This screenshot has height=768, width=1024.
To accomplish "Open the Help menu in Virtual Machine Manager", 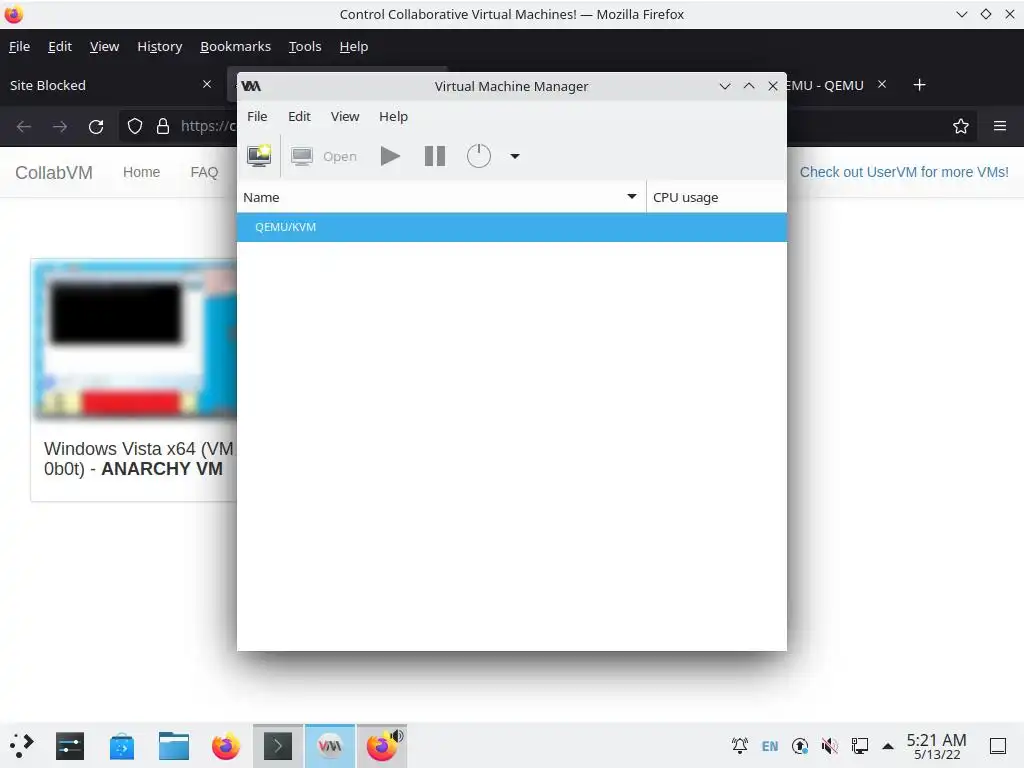I will point(393,116).
